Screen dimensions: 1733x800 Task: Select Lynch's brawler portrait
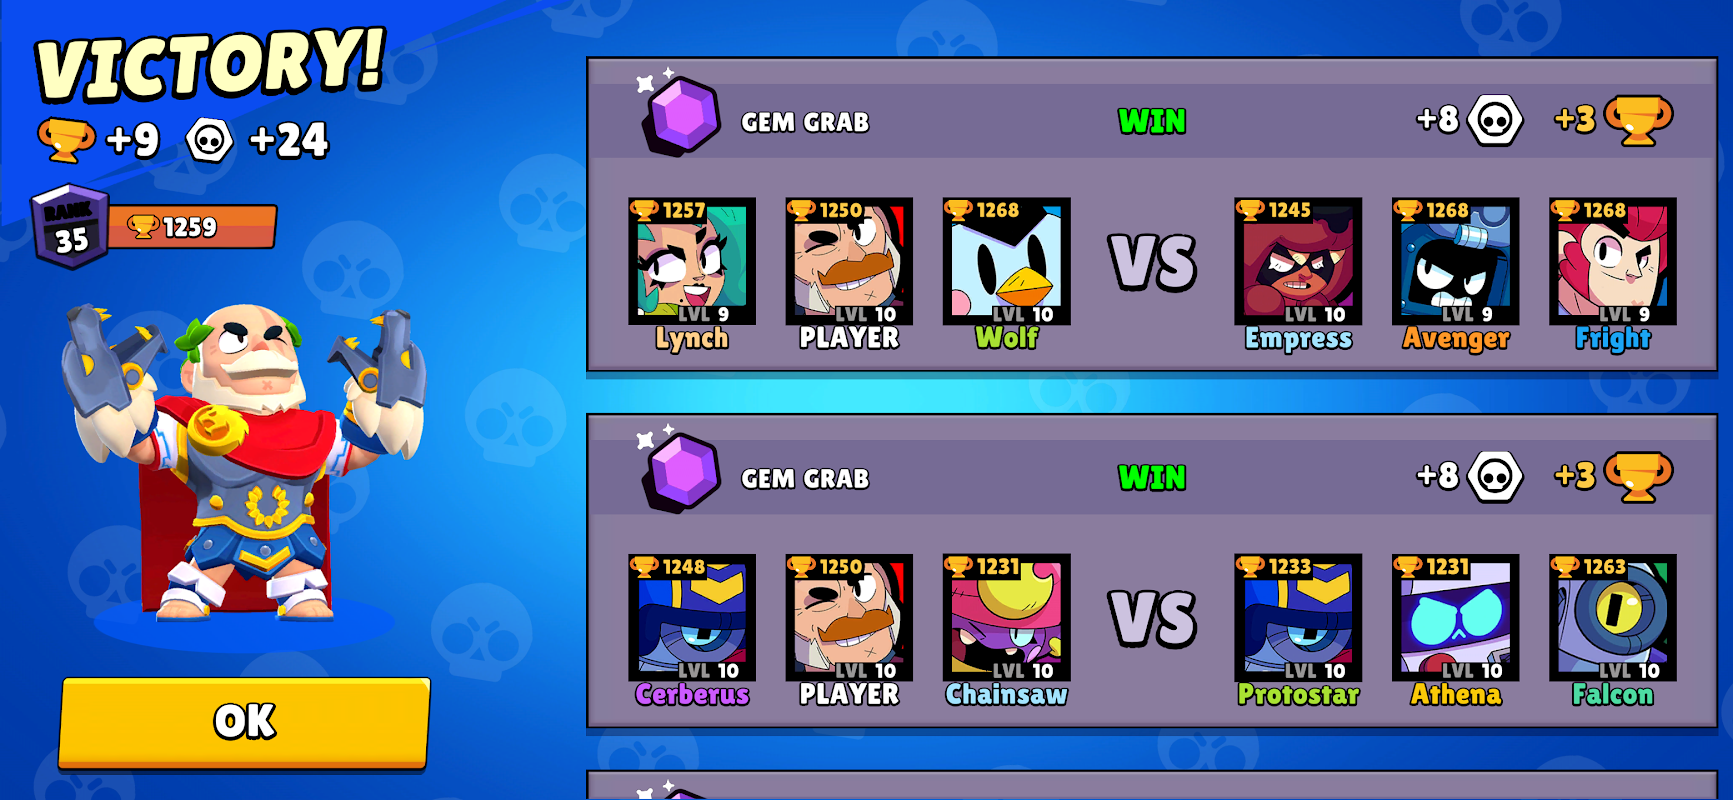pyautogui.click(x=692, y=261)
